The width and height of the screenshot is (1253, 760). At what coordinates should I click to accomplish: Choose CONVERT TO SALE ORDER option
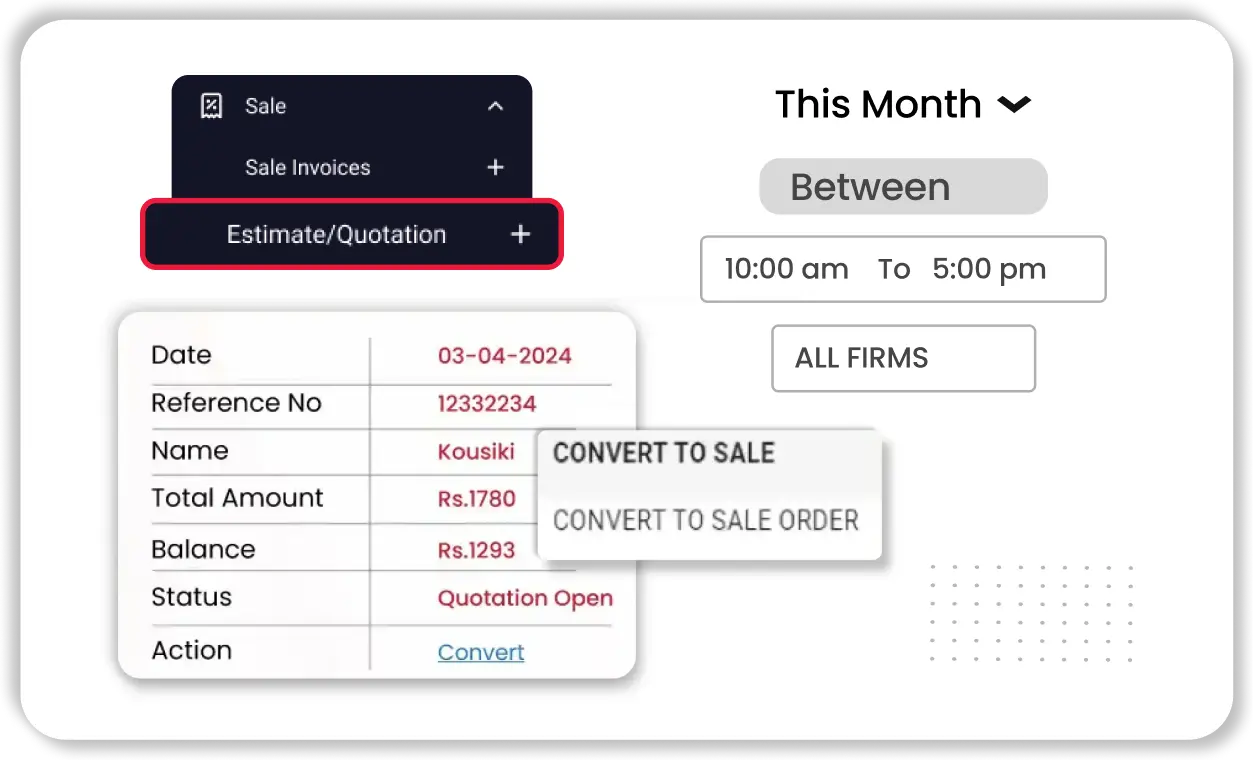706,521
